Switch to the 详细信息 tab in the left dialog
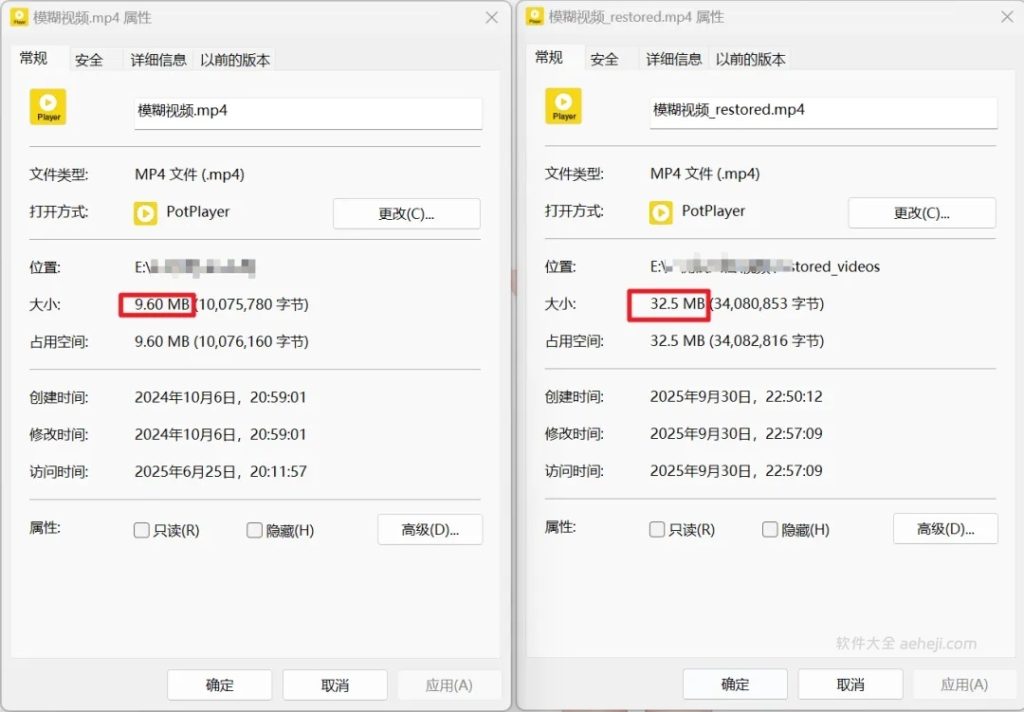The image size is (1024, 712). pyautogui.click(x=158, y=59)
